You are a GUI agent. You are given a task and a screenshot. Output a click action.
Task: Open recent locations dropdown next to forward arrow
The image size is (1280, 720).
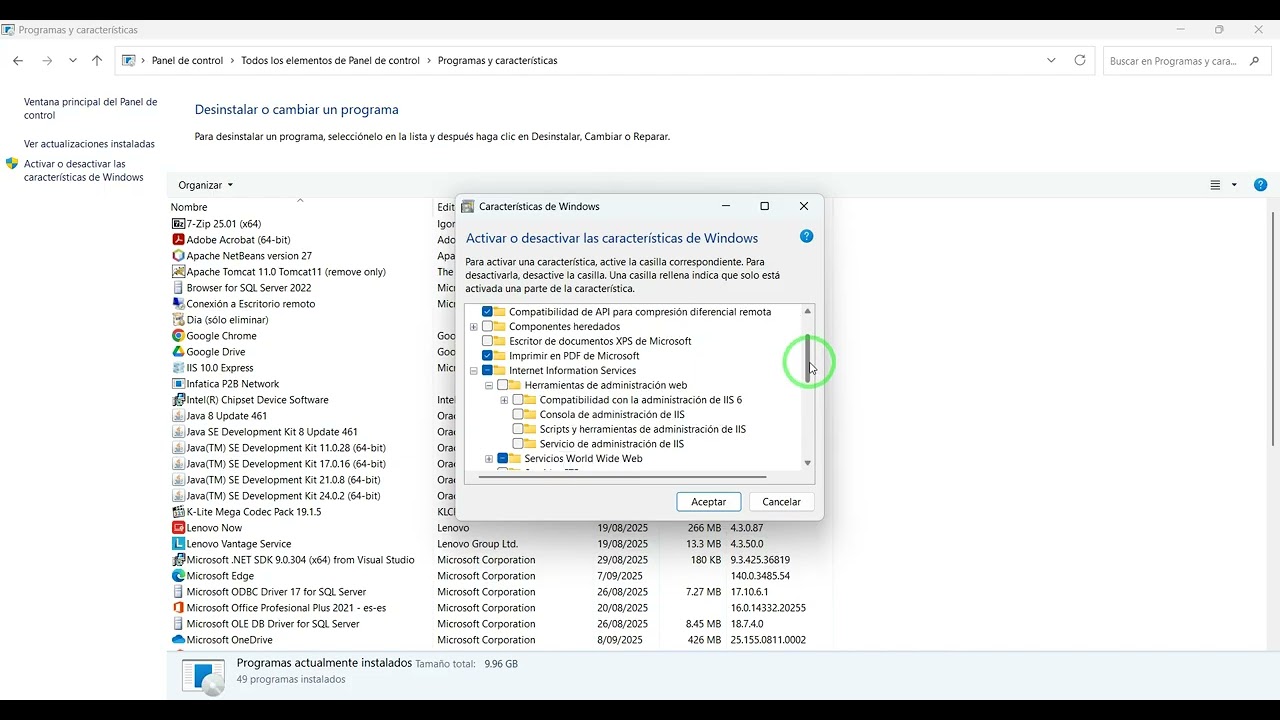(73, 60)
